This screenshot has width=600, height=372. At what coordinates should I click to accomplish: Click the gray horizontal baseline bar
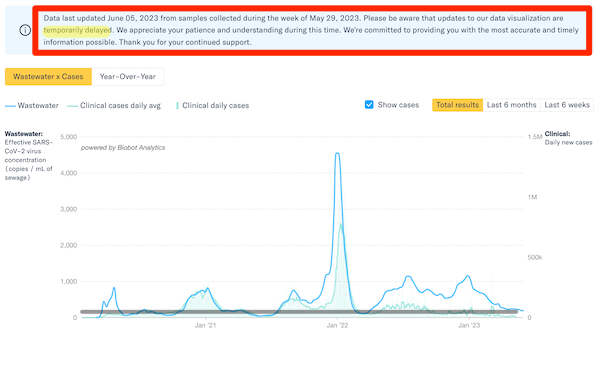[299, 312]
